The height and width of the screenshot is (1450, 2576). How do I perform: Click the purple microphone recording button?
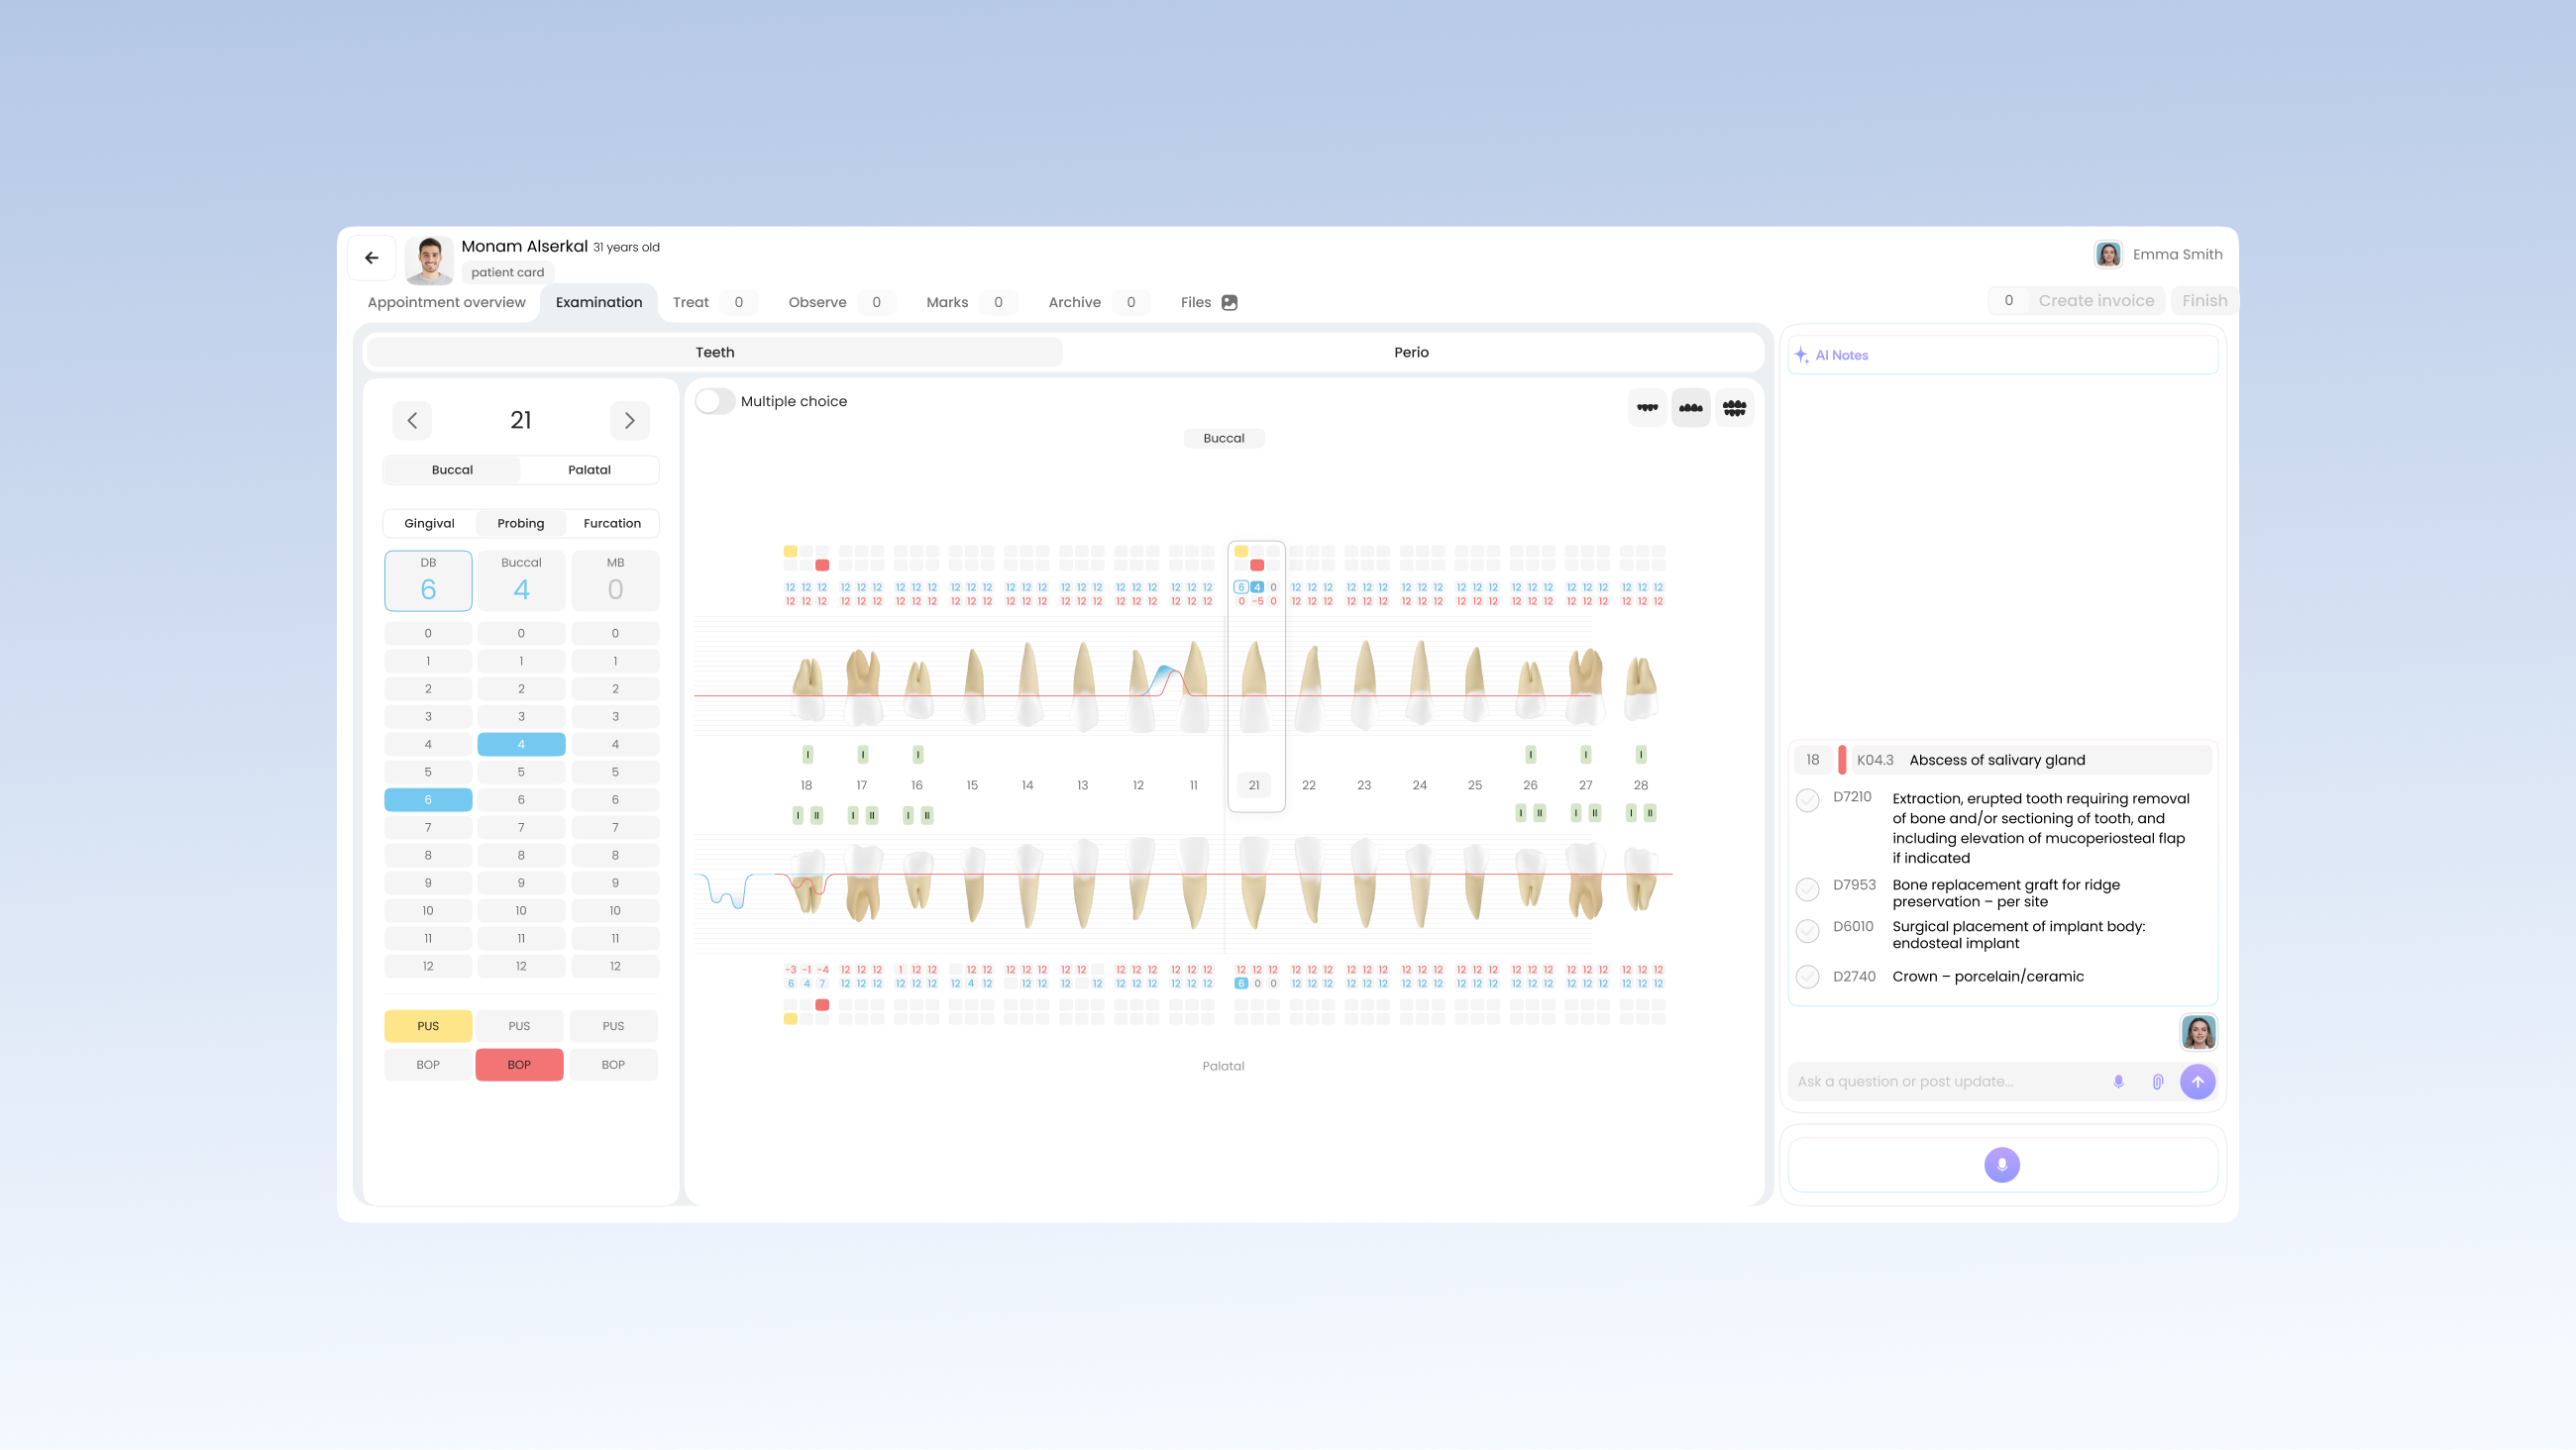(2002, 1165)
